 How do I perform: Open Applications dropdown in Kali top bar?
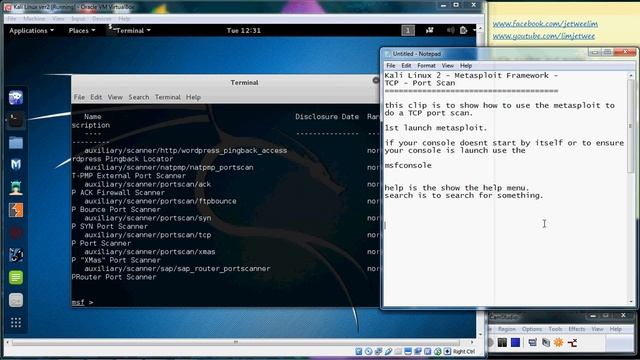(31, 31)
